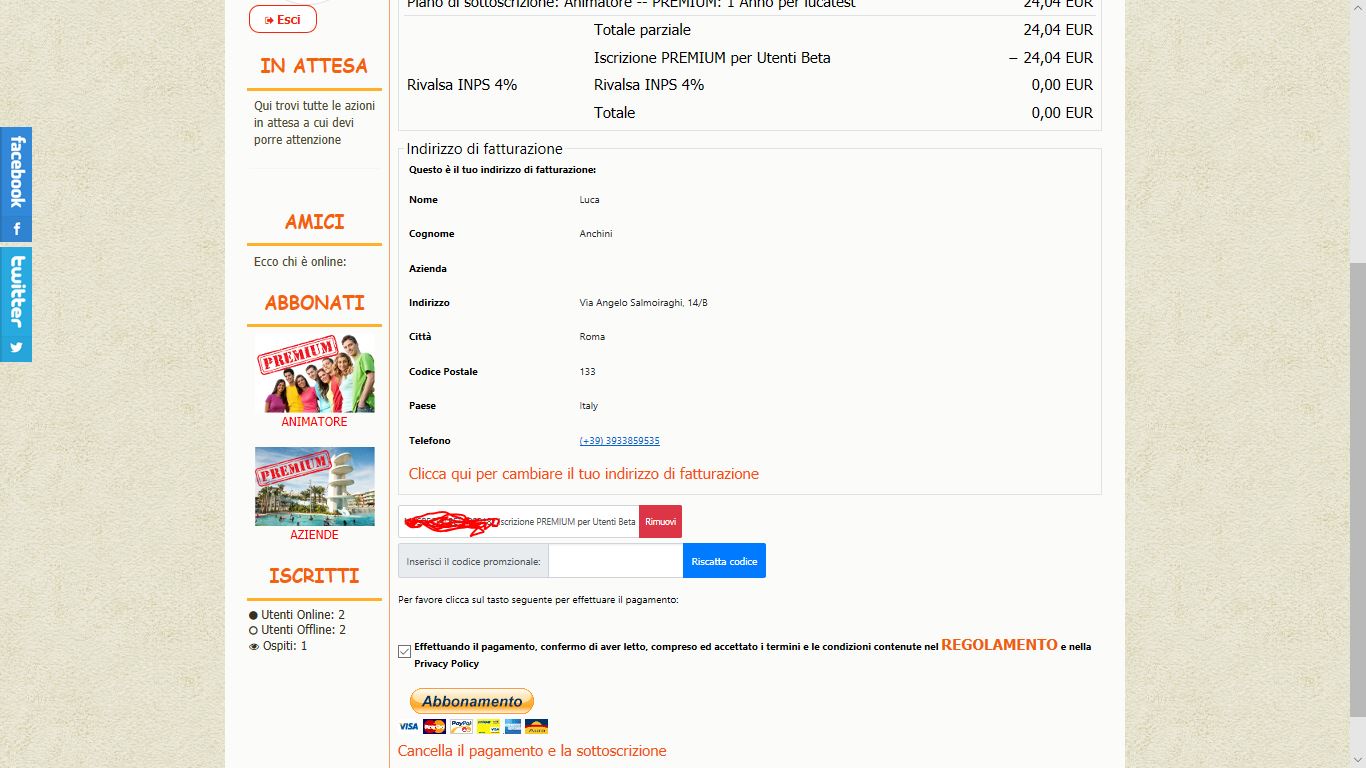This screenshot has width=1366, height=768.
Task: Open the Facebook side tab
Action: click(x=16, y=184)
